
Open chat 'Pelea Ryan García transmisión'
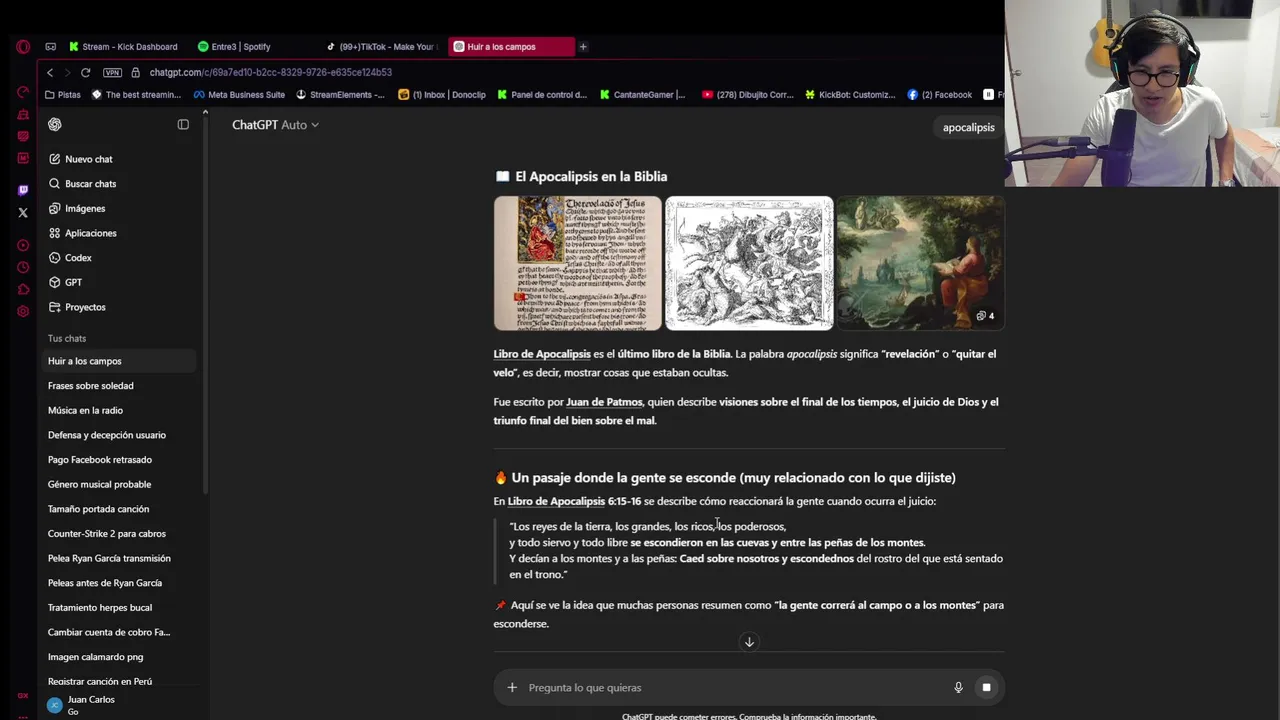(x=120, y=558)
